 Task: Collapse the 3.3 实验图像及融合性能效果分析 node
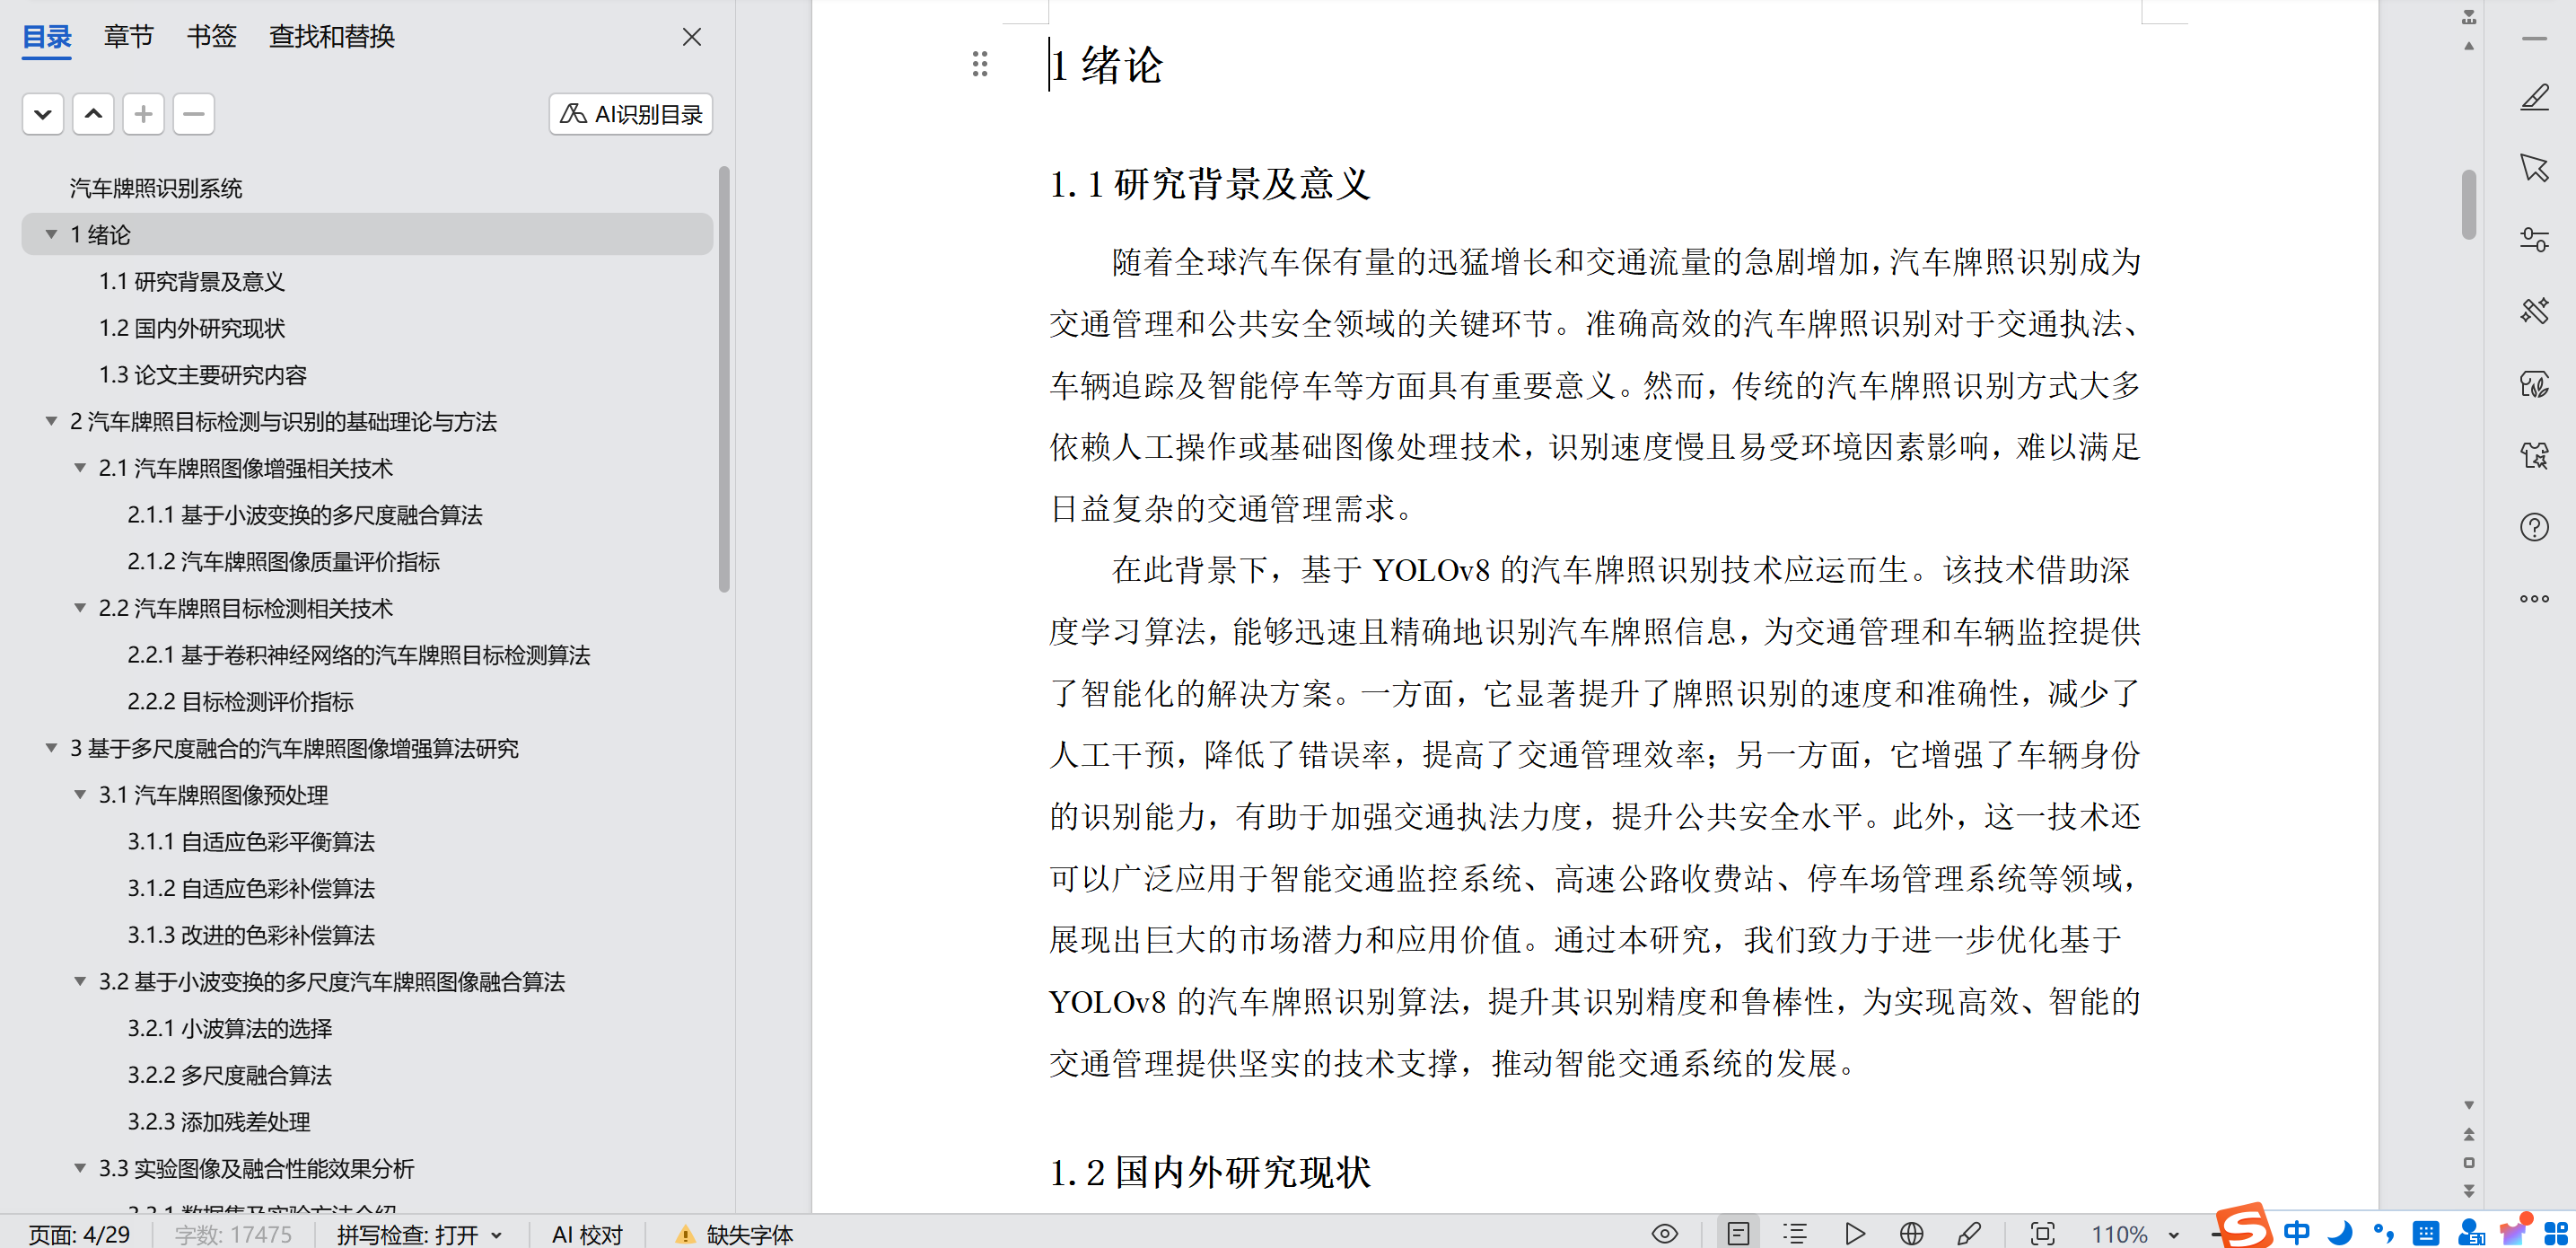(x=80, y=1168)
